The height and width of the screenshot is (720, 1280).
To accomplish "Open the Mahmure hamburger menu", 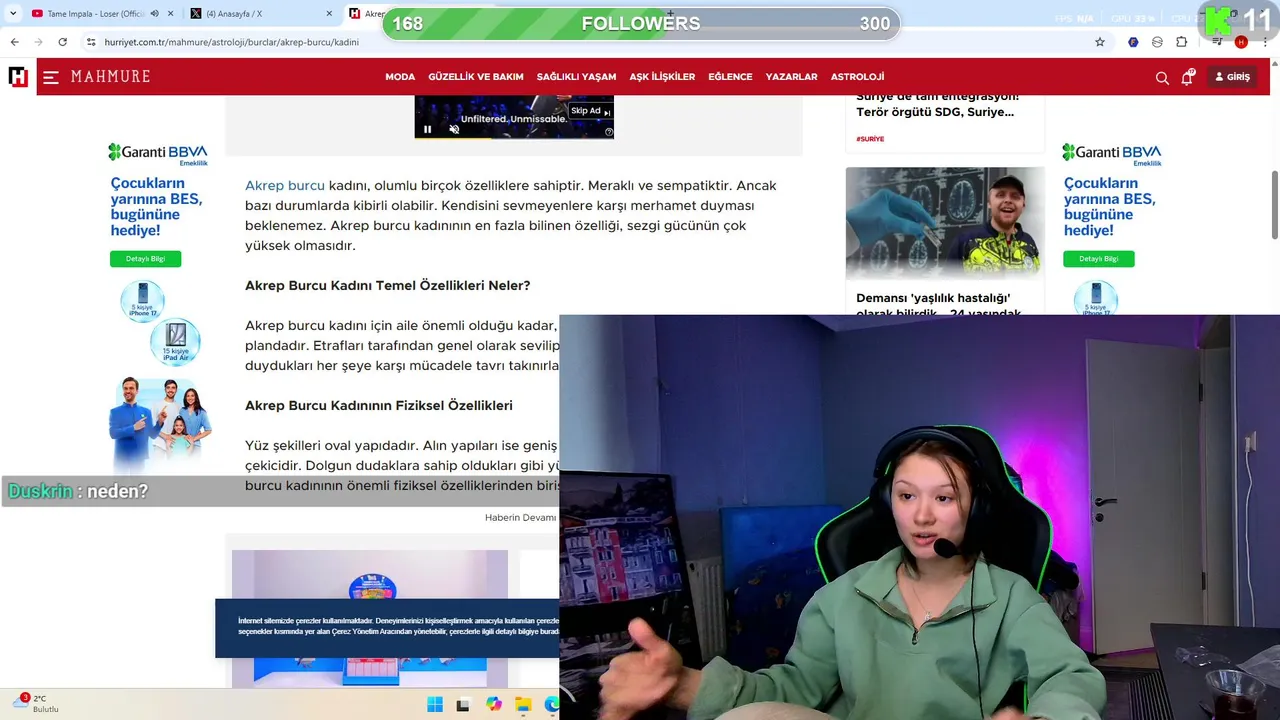I will pos(51,77).
